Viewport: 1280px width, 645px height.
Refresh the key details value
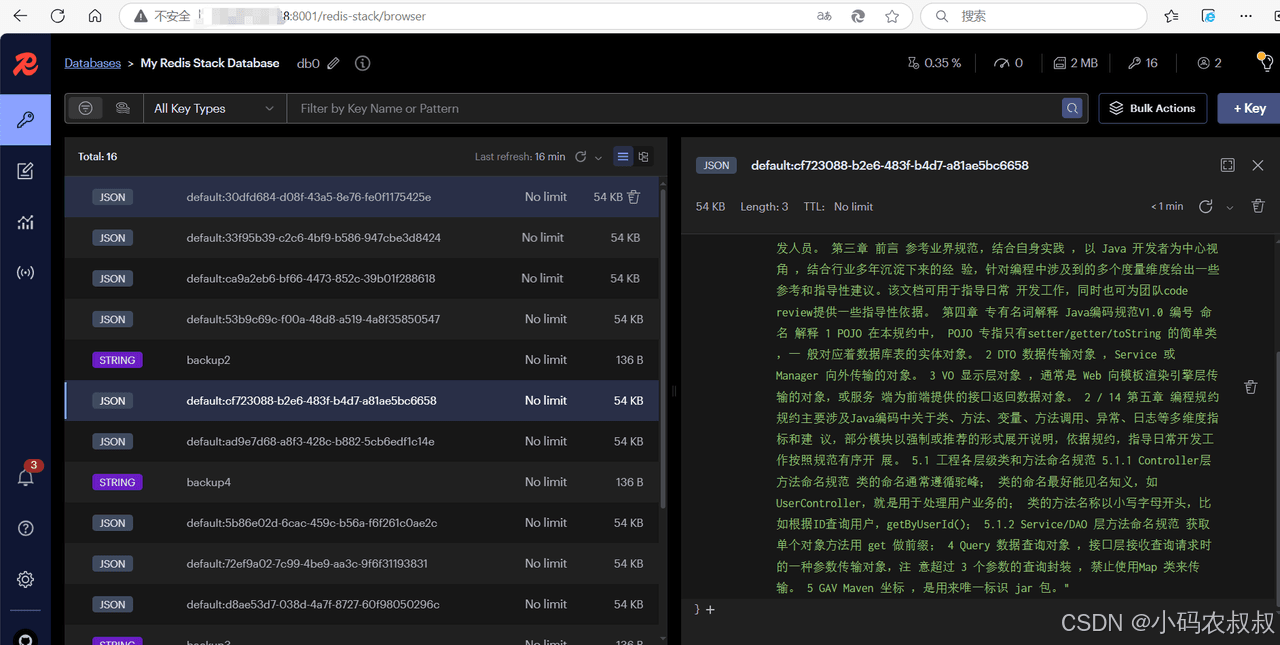point(1206,206)
